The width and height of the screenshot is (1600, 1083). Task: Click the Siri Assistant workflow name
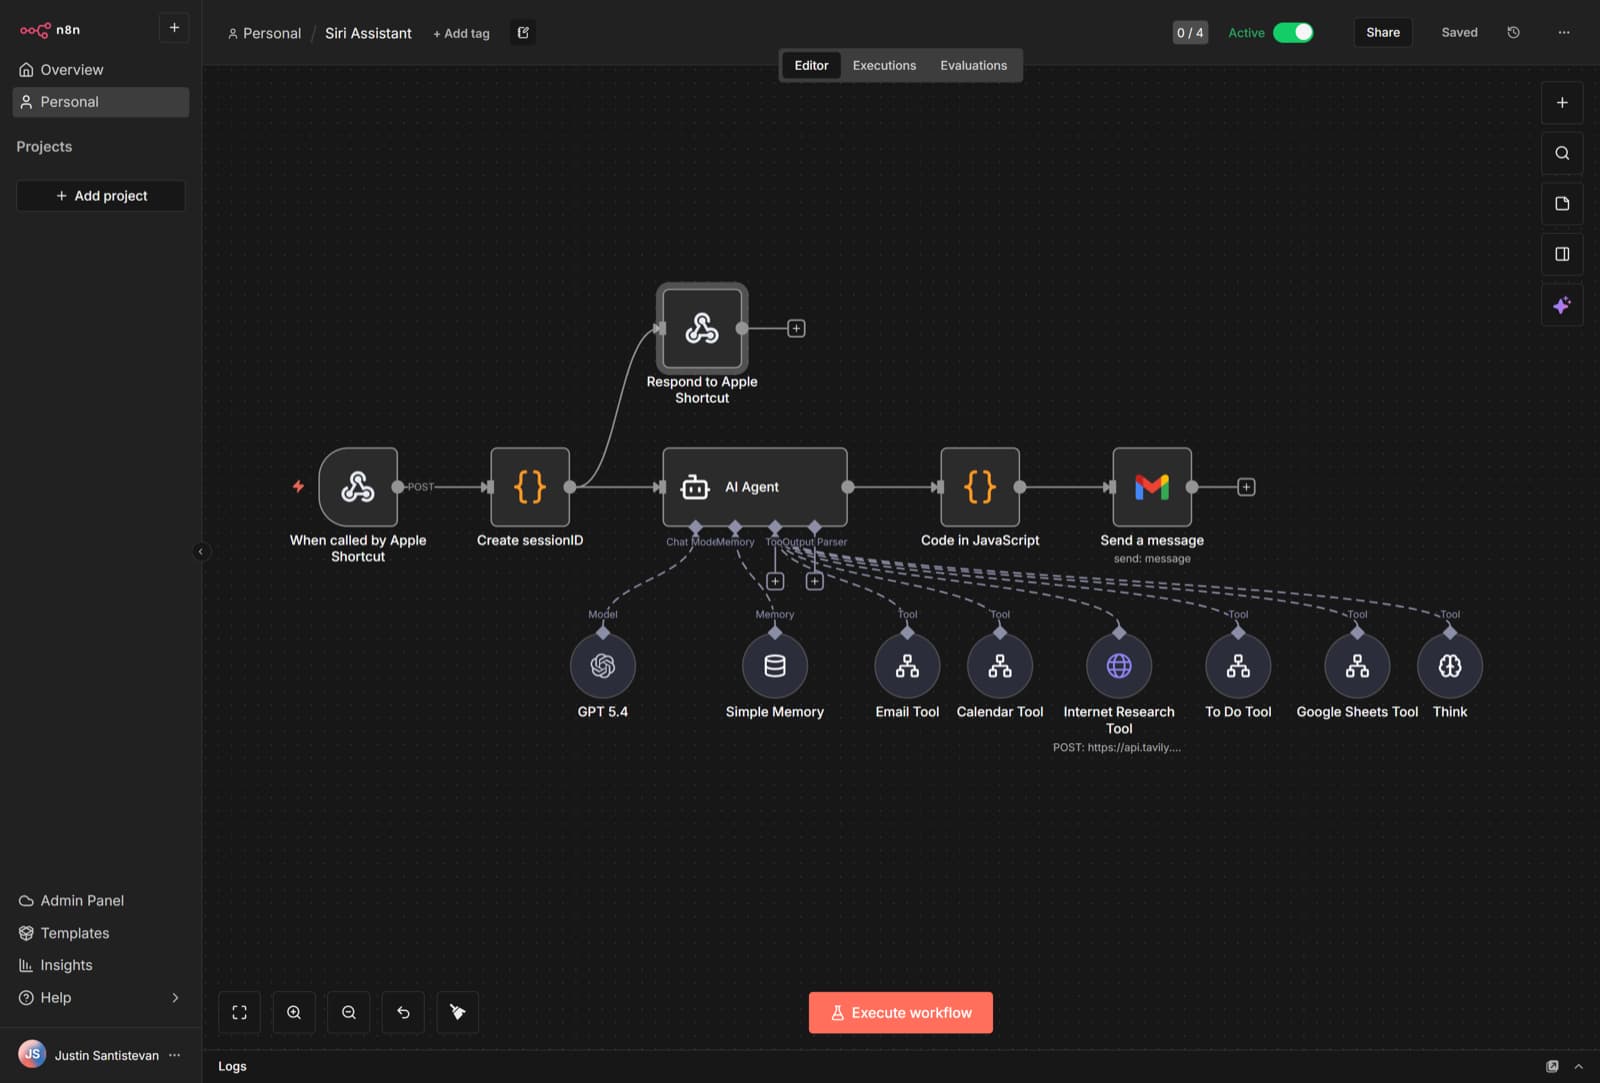point(368,33)
